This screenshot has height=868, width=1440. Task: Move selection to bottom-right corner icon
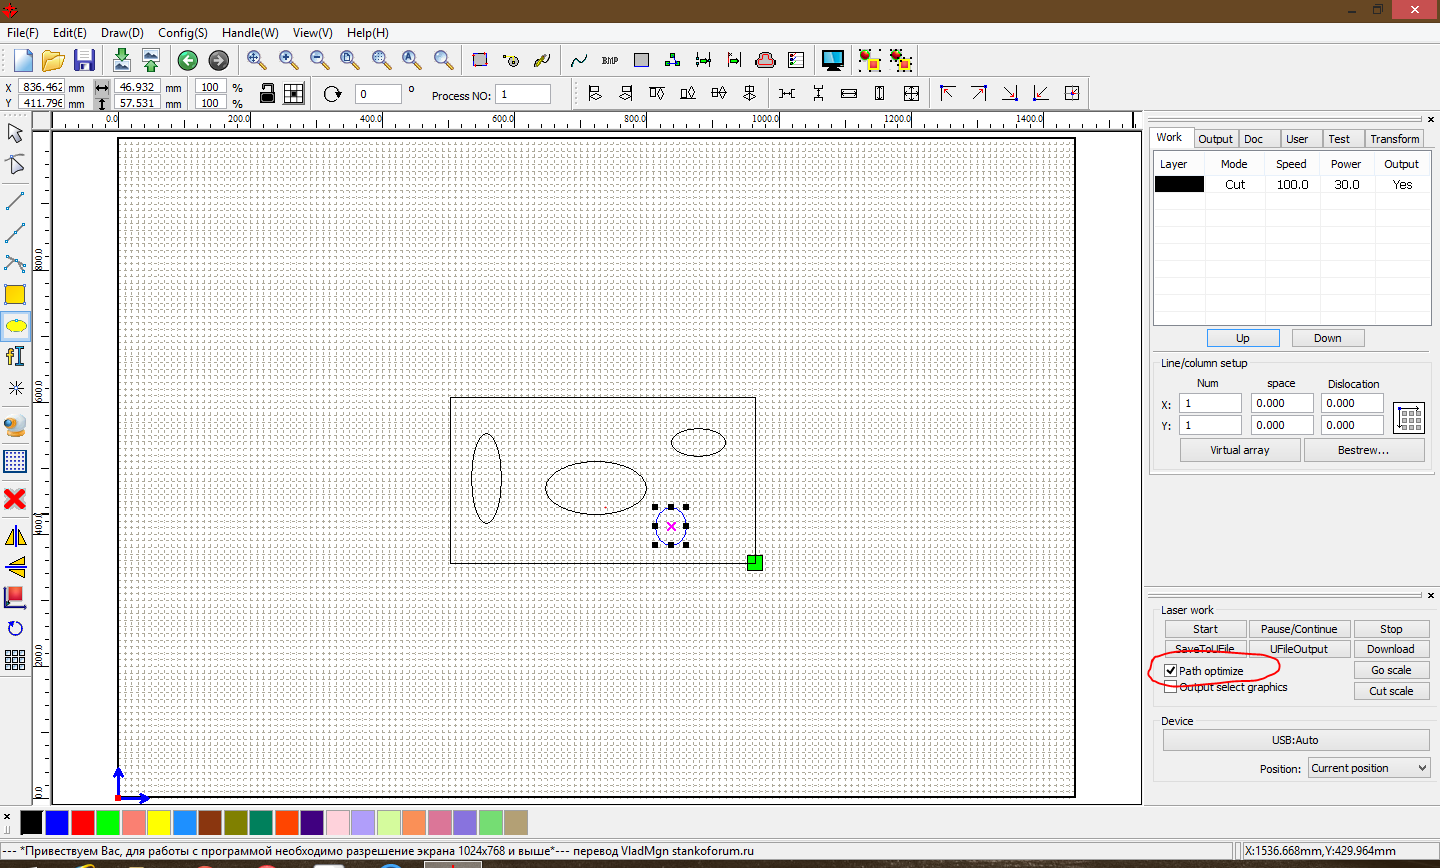[1010, 93]
